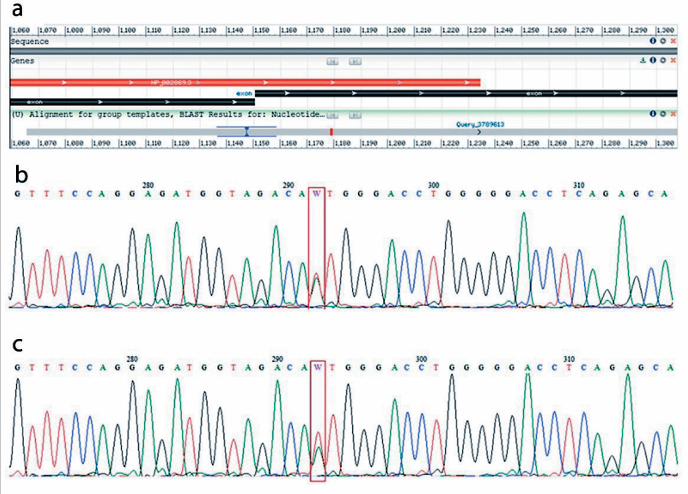Open the Genes track settings gear

662,61
